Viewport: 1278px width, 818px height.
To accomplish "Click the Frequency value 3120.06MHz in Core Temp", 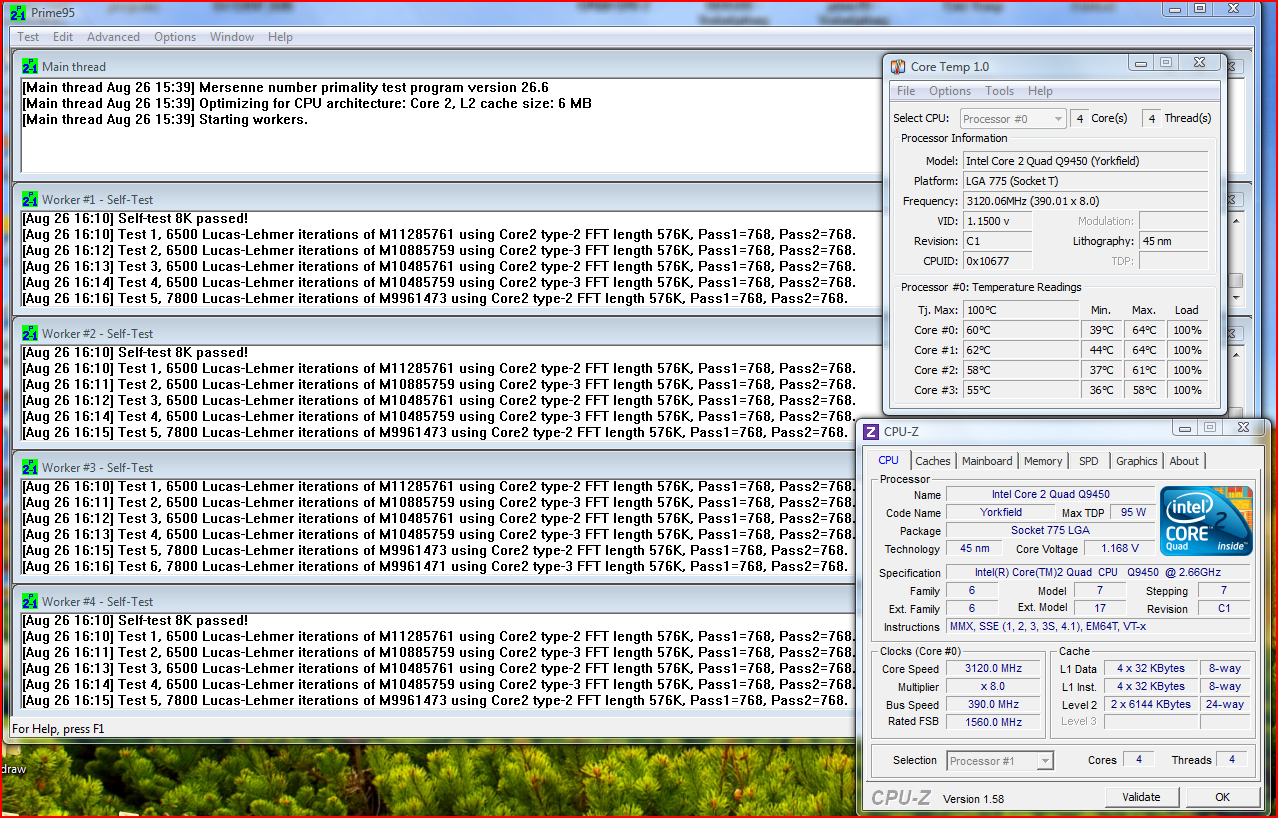I will point(1085,201).
